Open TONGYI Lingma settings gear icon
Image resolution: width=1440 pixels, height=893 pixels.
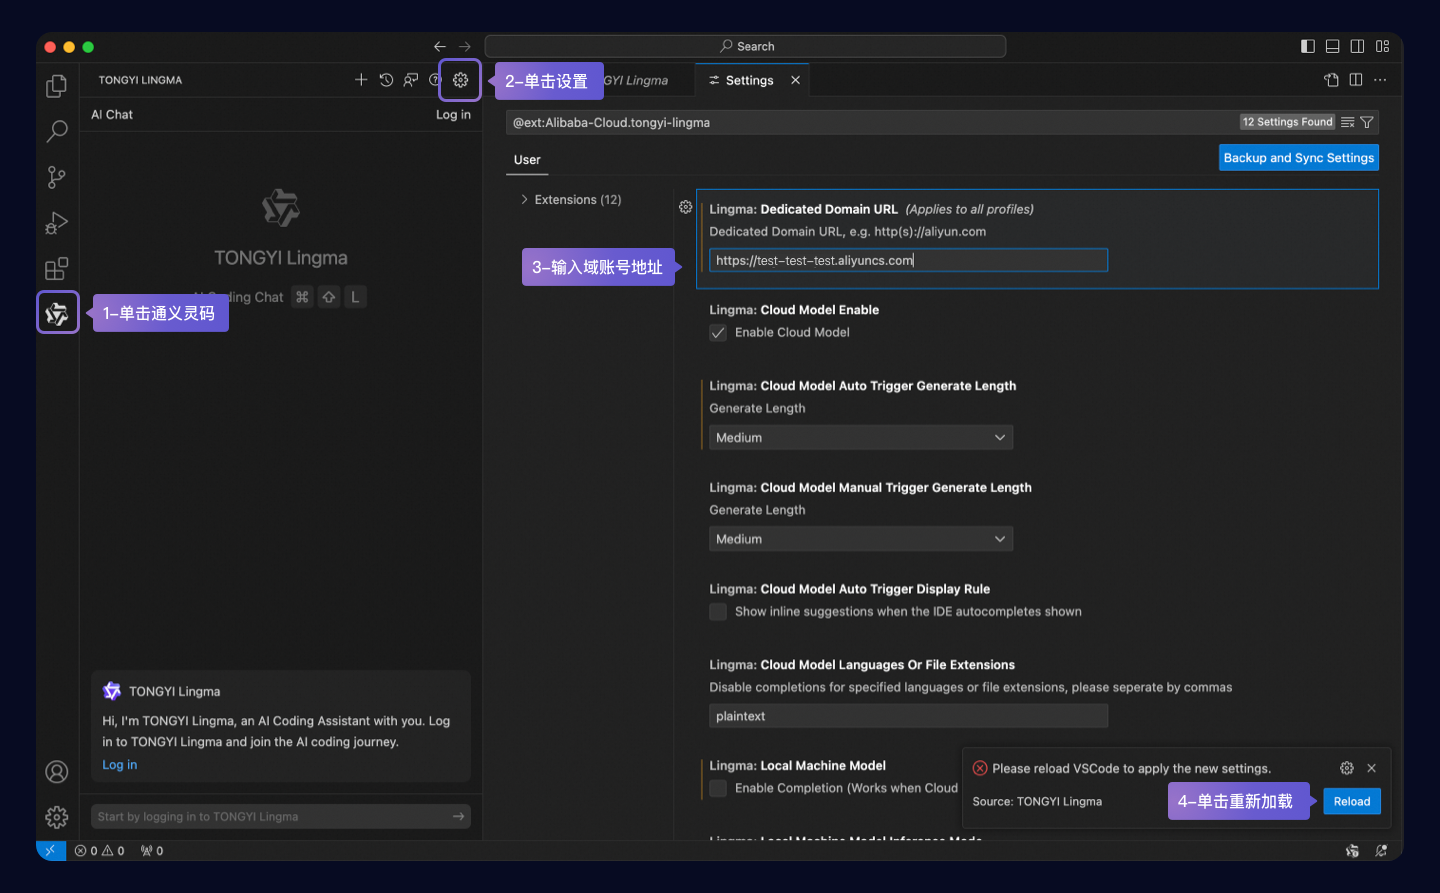[x=460, y=80]
